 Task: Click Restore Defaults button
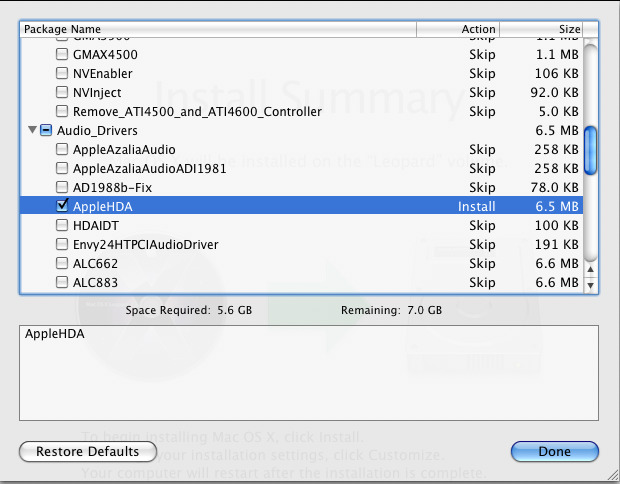pos(88,452)
